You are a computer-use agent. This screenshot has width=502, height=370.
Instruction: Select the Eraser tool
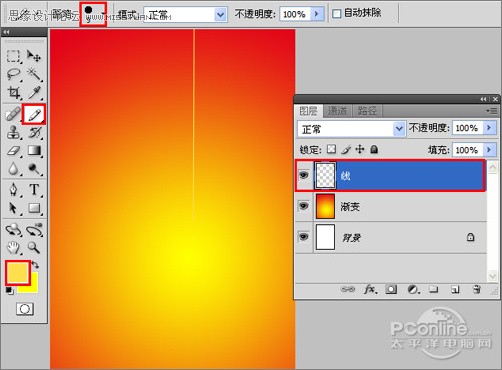[x=13, y=151]
